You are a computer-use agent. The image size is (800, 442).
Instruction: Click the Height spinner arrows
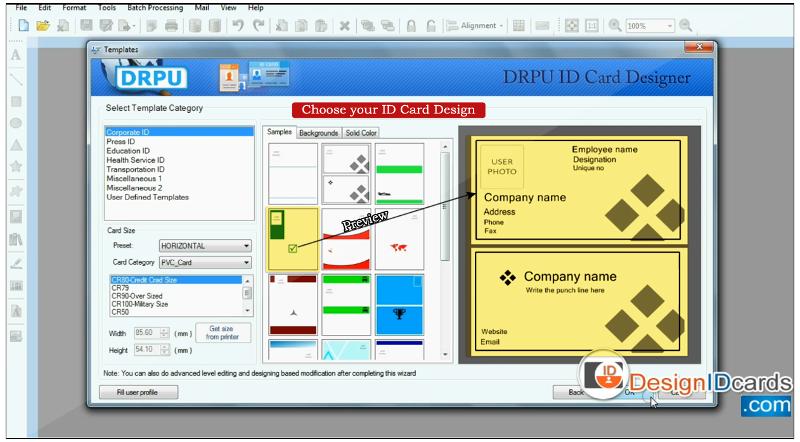coord(164,350)
